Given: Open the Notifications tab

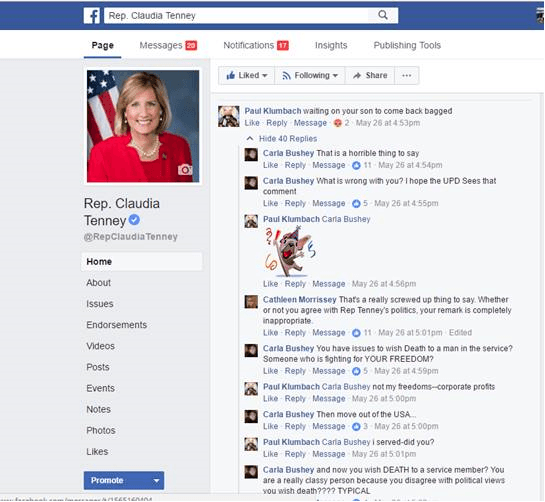Looking at the screenshot, I should [x=256, y=45].
